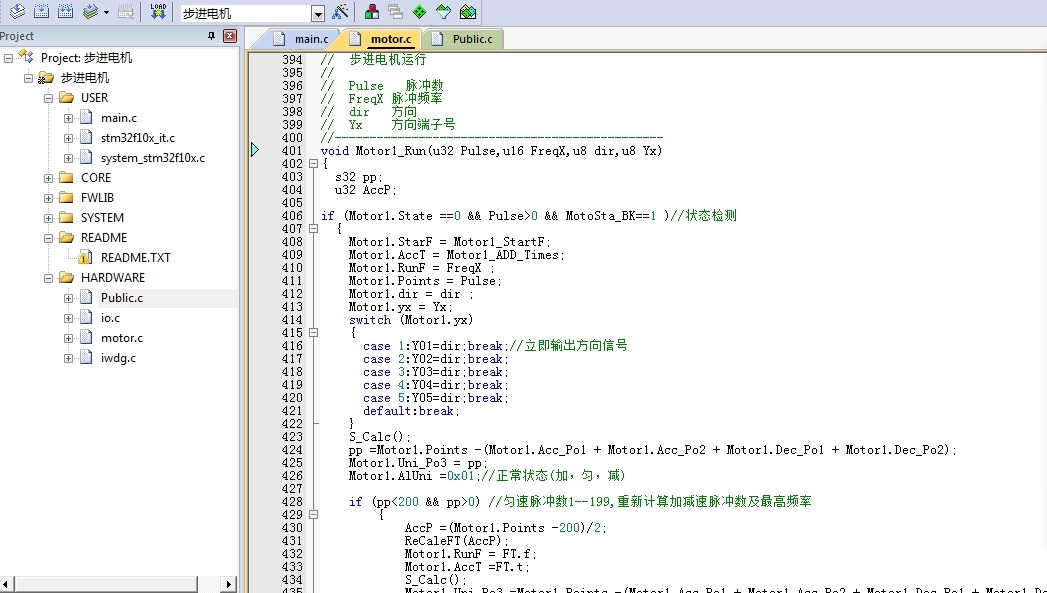1047x593 pixels.
Task: Click the Translate current file toolbar icon
Action: 17,11
